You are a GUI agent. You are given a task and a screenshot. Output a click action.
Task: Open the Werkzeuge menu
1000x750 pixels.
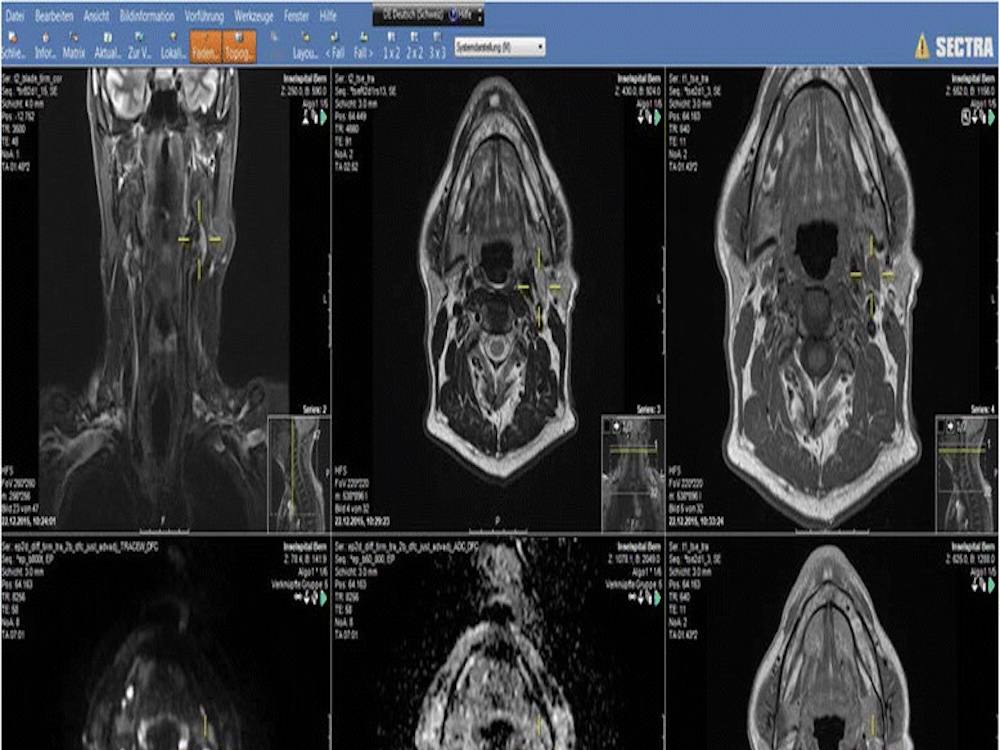[254, 16]
